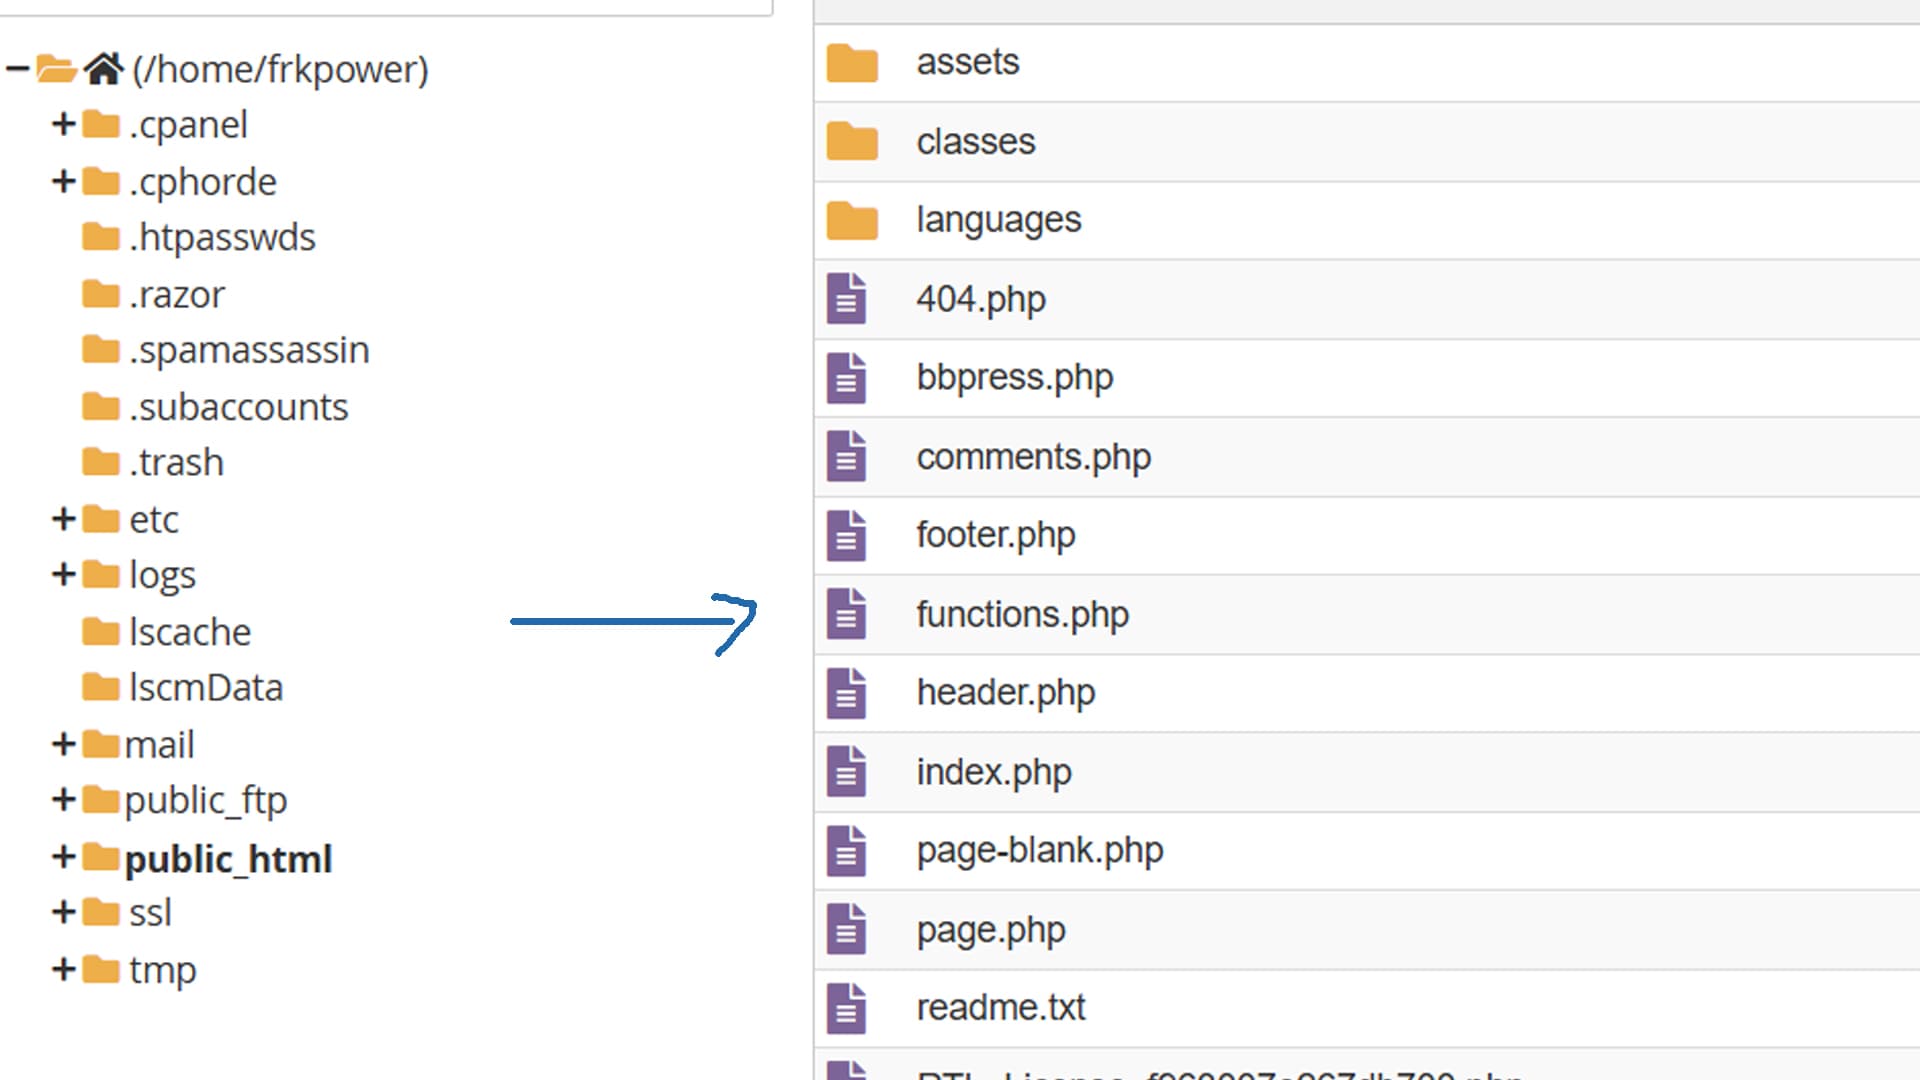Click the comments.php file icon
Viewport: 1920px width, 1080px height.
(846, 456)
